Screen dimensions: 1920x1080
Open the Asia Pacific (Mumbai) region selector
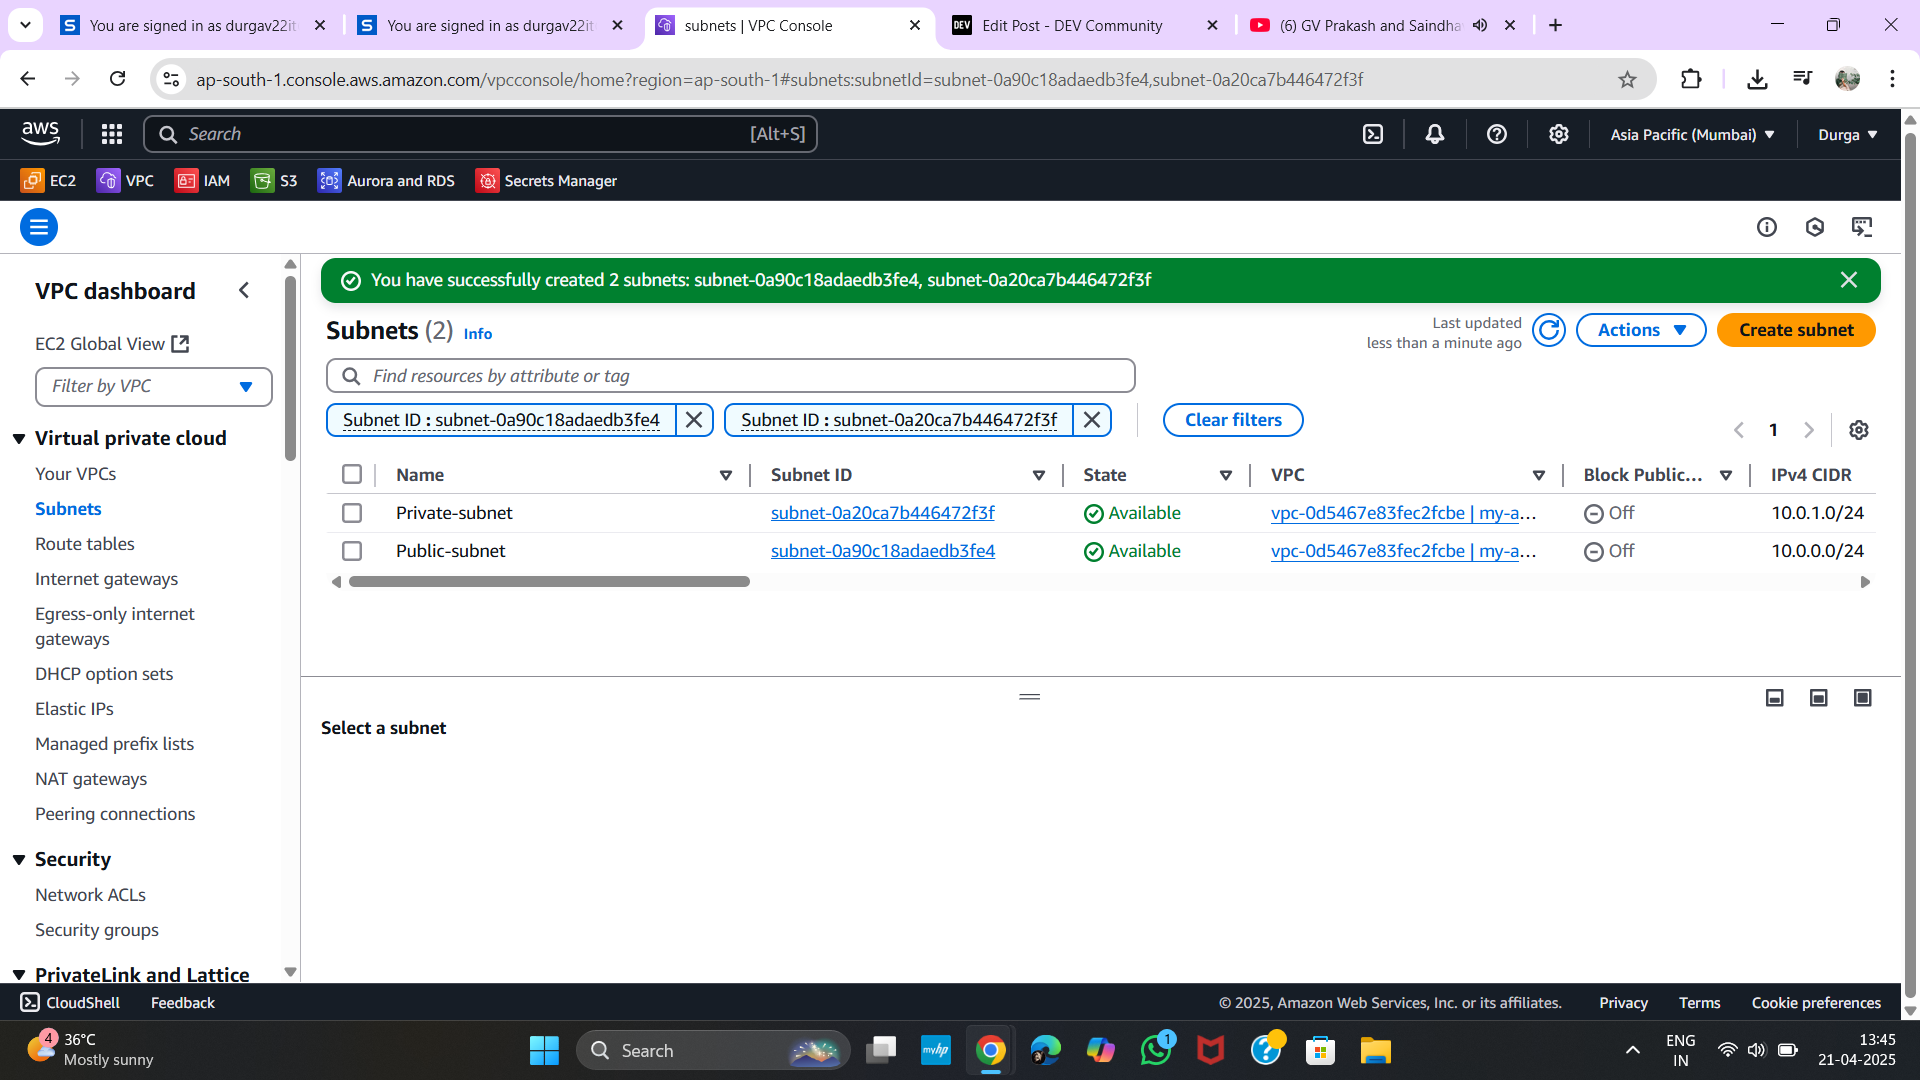click(1692, 134)
